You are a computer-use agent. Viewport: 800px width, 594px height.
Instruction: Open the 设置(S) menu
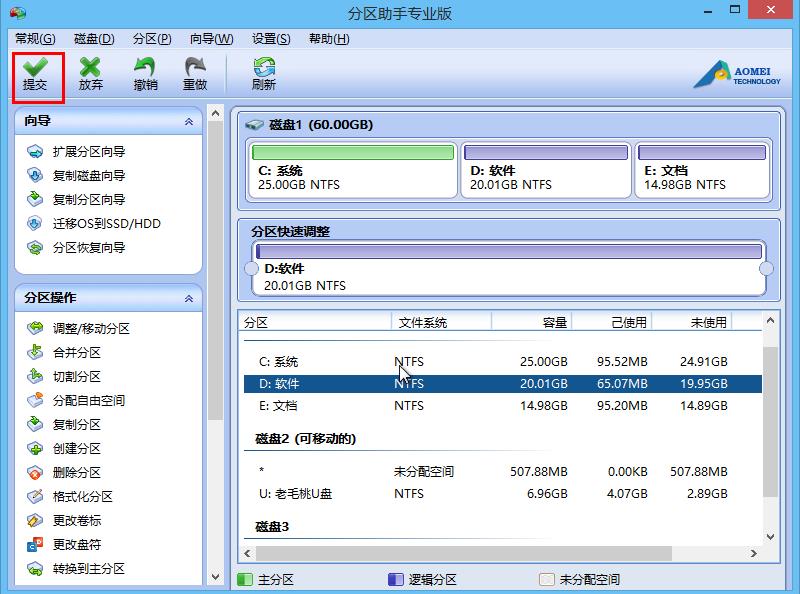coord(271,39)
